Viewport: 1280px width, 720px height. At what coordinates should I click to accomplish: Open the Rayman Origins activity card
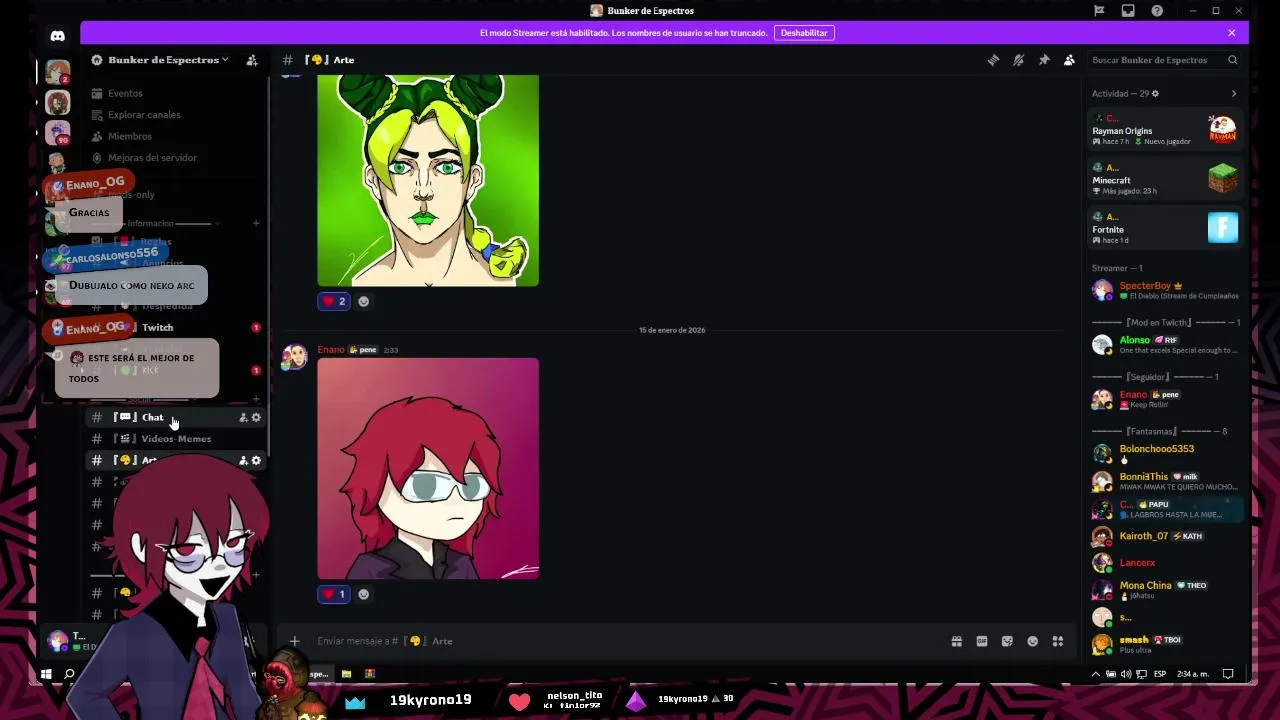[1165, 130]
